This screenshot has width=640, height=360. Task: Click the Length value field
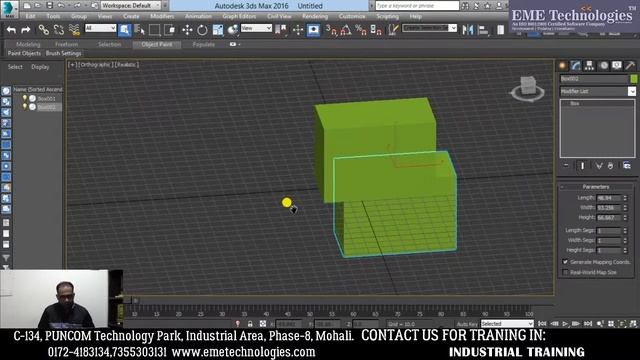tap(608, 198)
